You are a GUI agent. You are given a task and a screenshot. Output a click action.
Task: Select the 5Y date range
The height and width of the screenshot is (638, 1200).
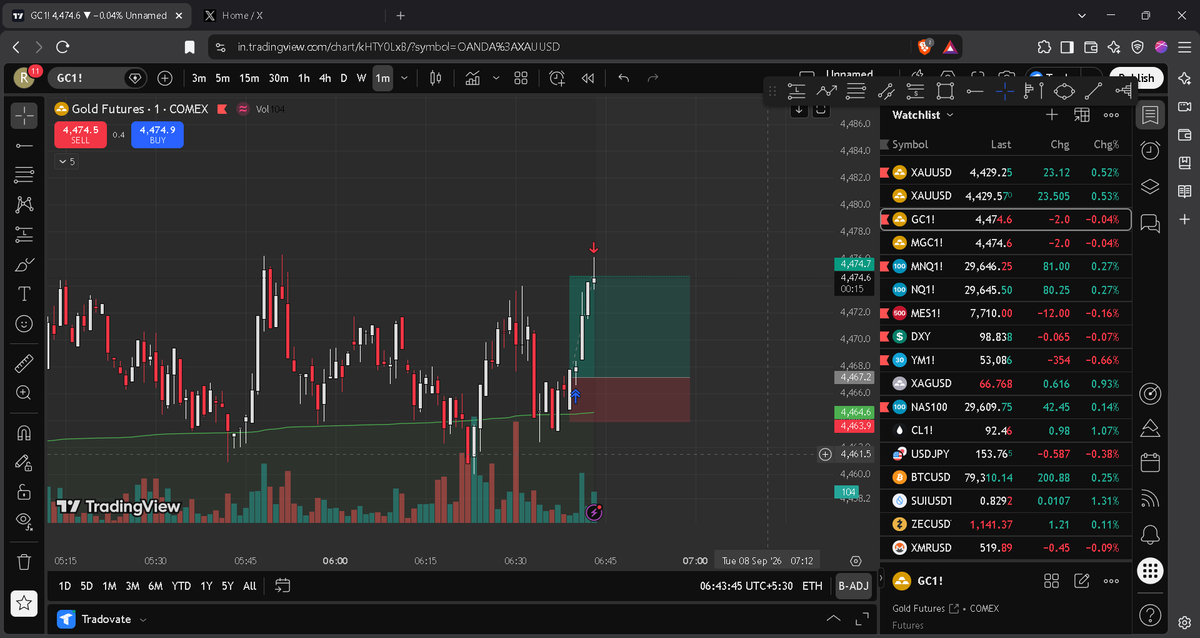(x=228, y=586)
